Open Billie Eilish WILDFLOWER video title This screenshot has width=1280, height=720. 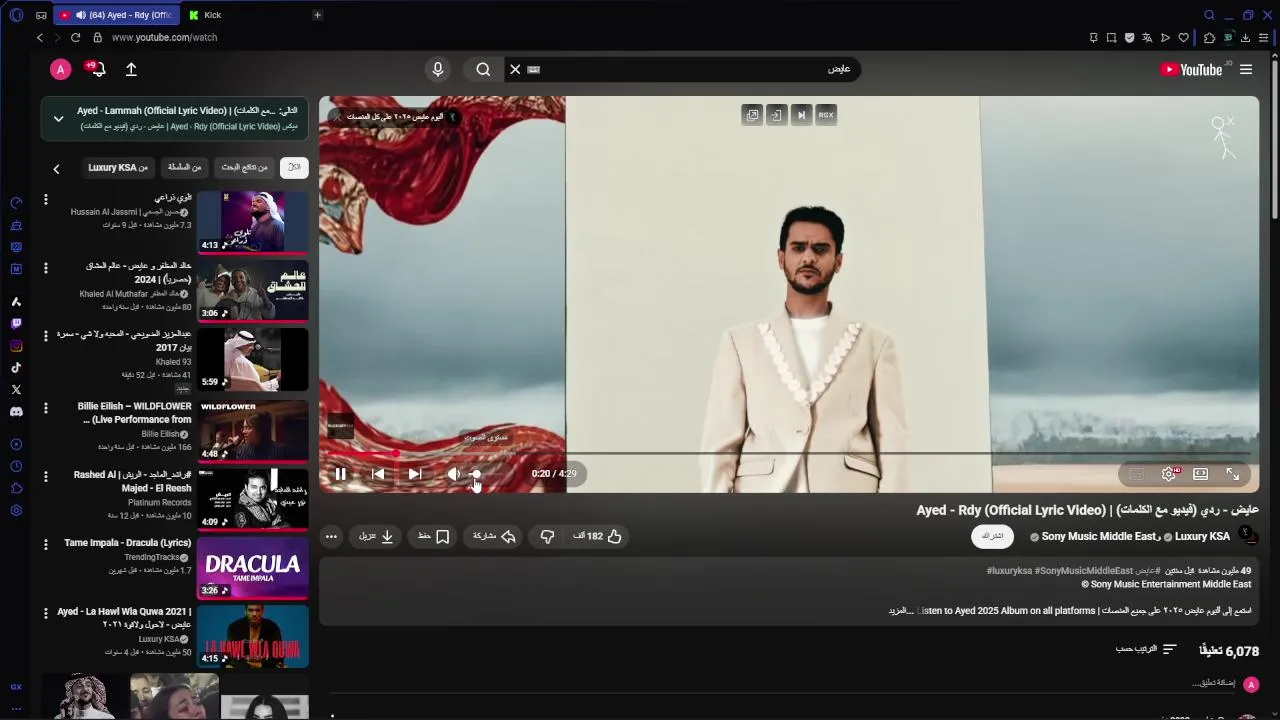(x=135, y=413)
